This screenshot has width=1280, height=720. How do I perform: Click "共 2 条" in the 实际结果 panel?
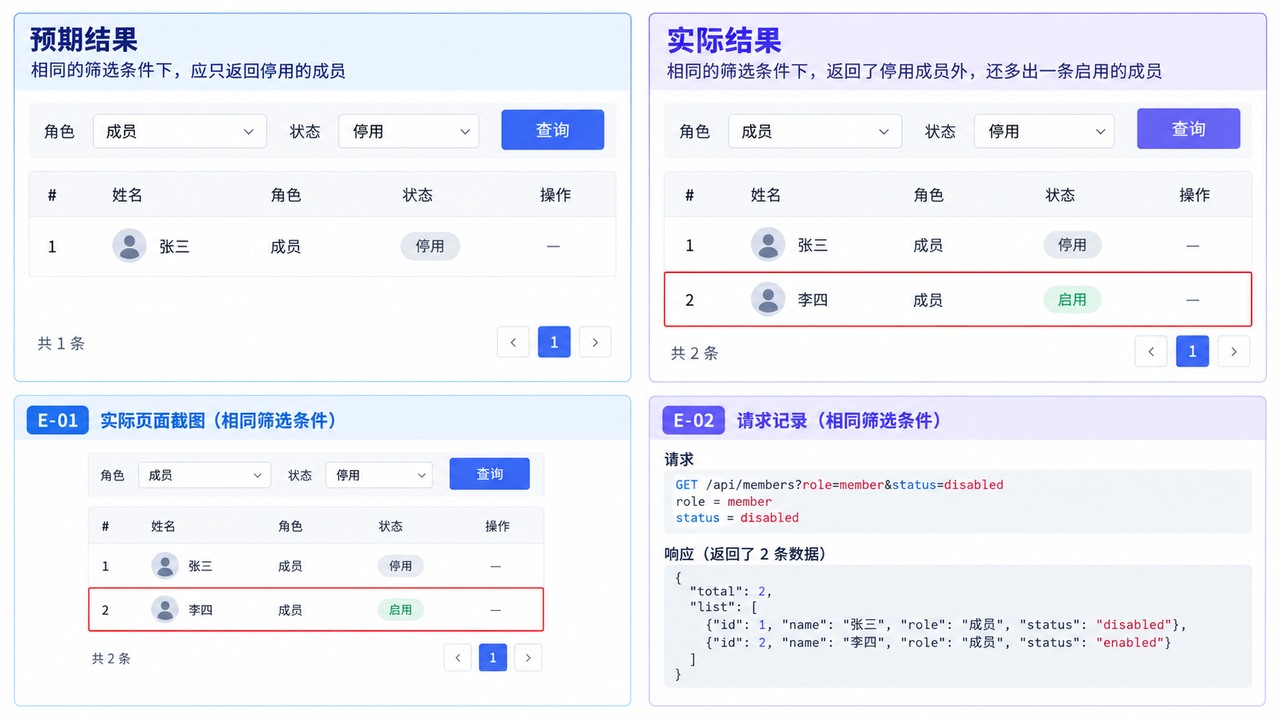coord(695,353)
